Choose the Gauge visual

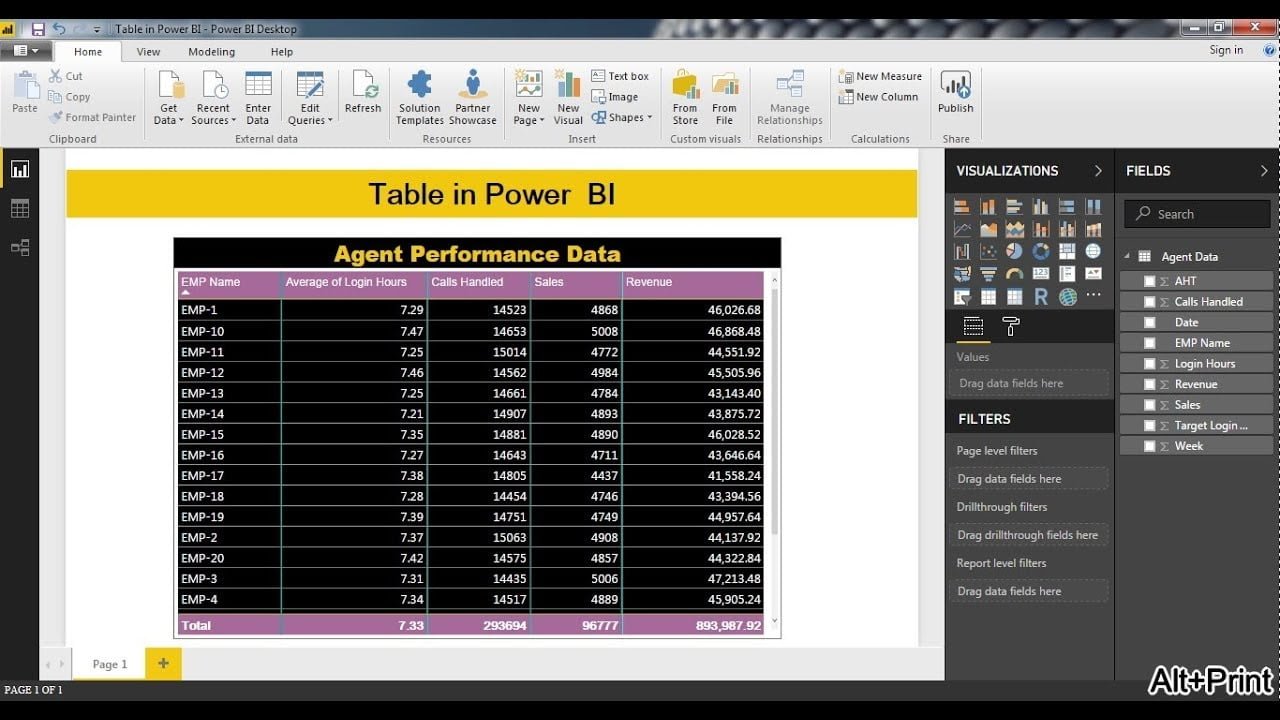[1014, 273]
